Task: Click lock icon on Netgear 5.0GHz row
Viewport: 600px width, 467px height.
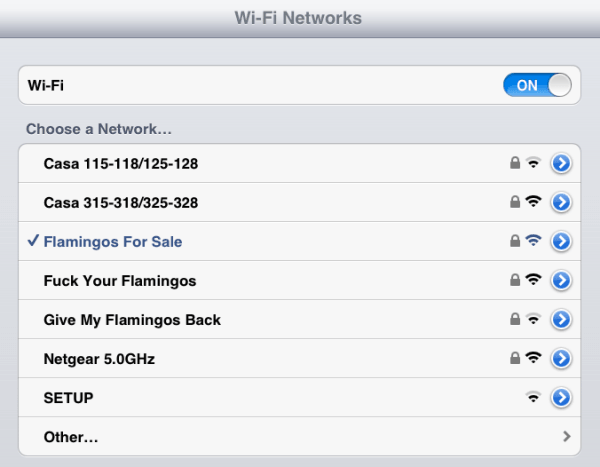Action: point(515,358)
